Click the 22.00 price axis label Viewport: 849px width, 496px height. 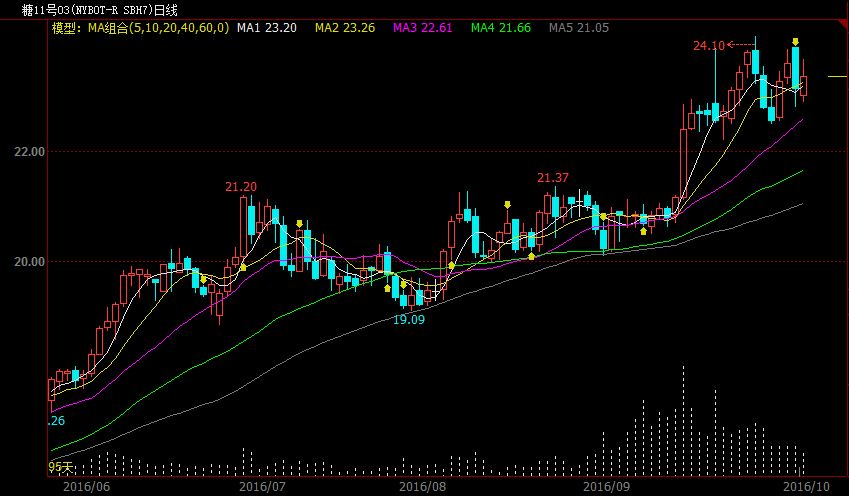[29, 152]
